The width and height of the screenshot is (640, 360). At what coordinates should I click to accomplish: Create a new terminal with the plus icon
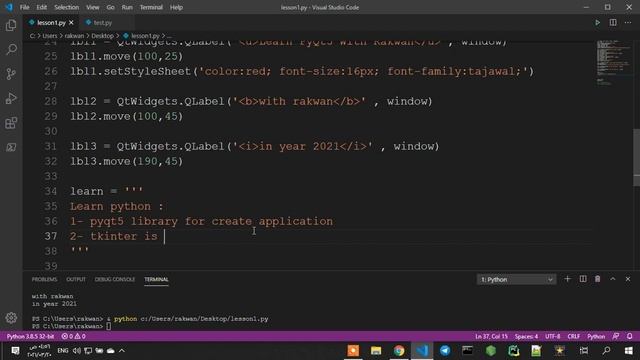click(x=567, y=279)
